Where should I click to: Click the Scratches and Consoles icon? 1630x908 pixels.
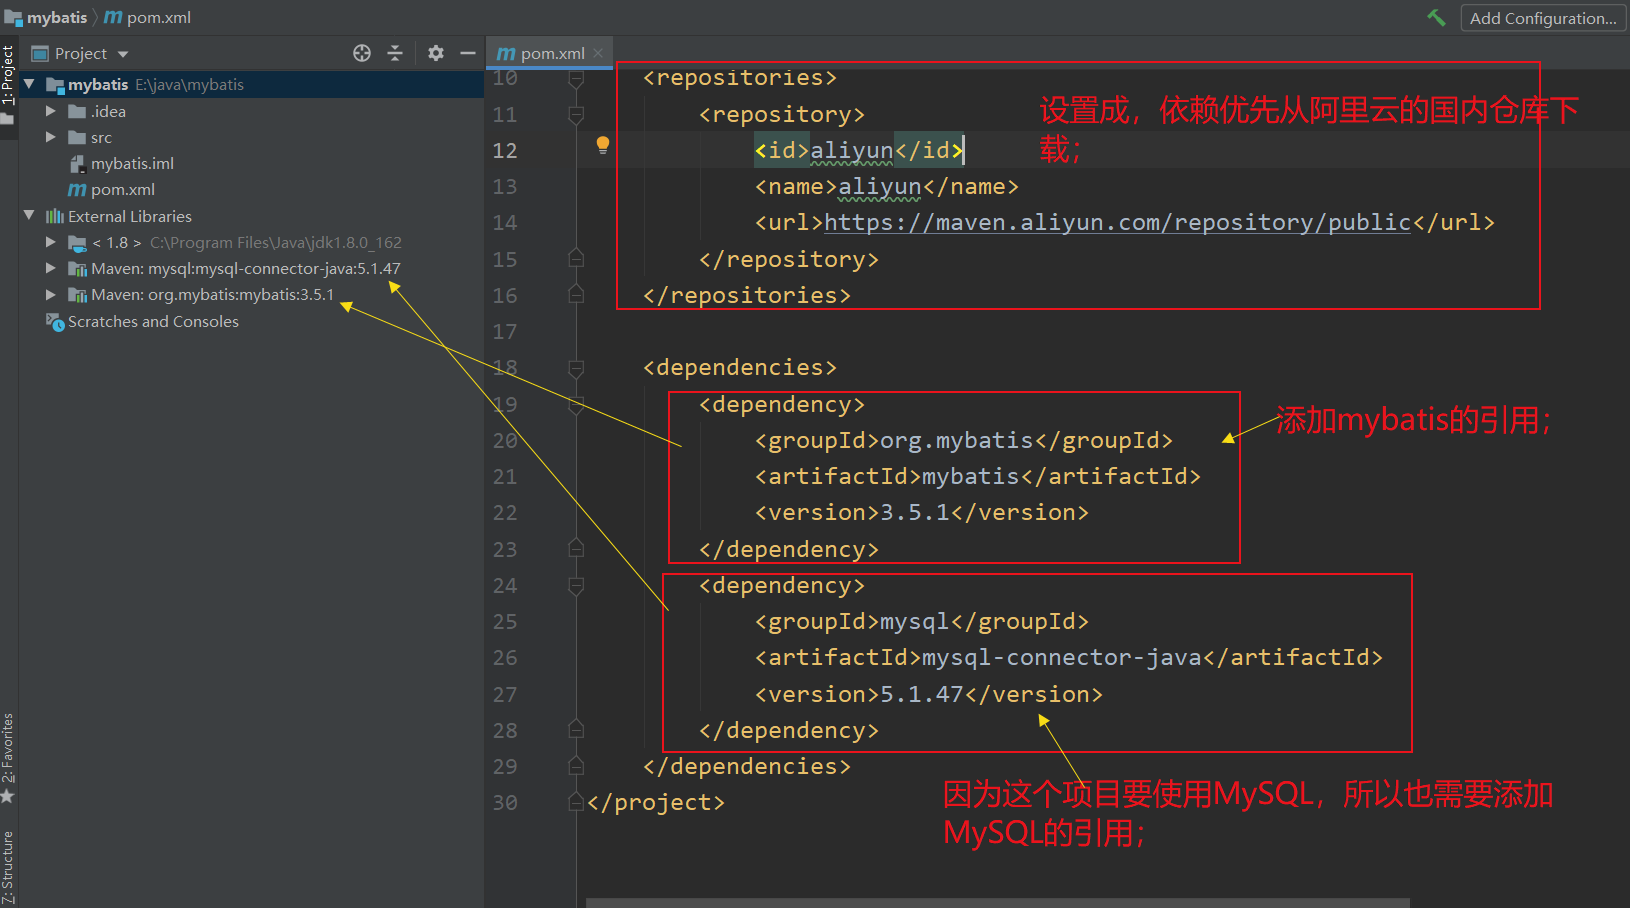pos(56,321)
